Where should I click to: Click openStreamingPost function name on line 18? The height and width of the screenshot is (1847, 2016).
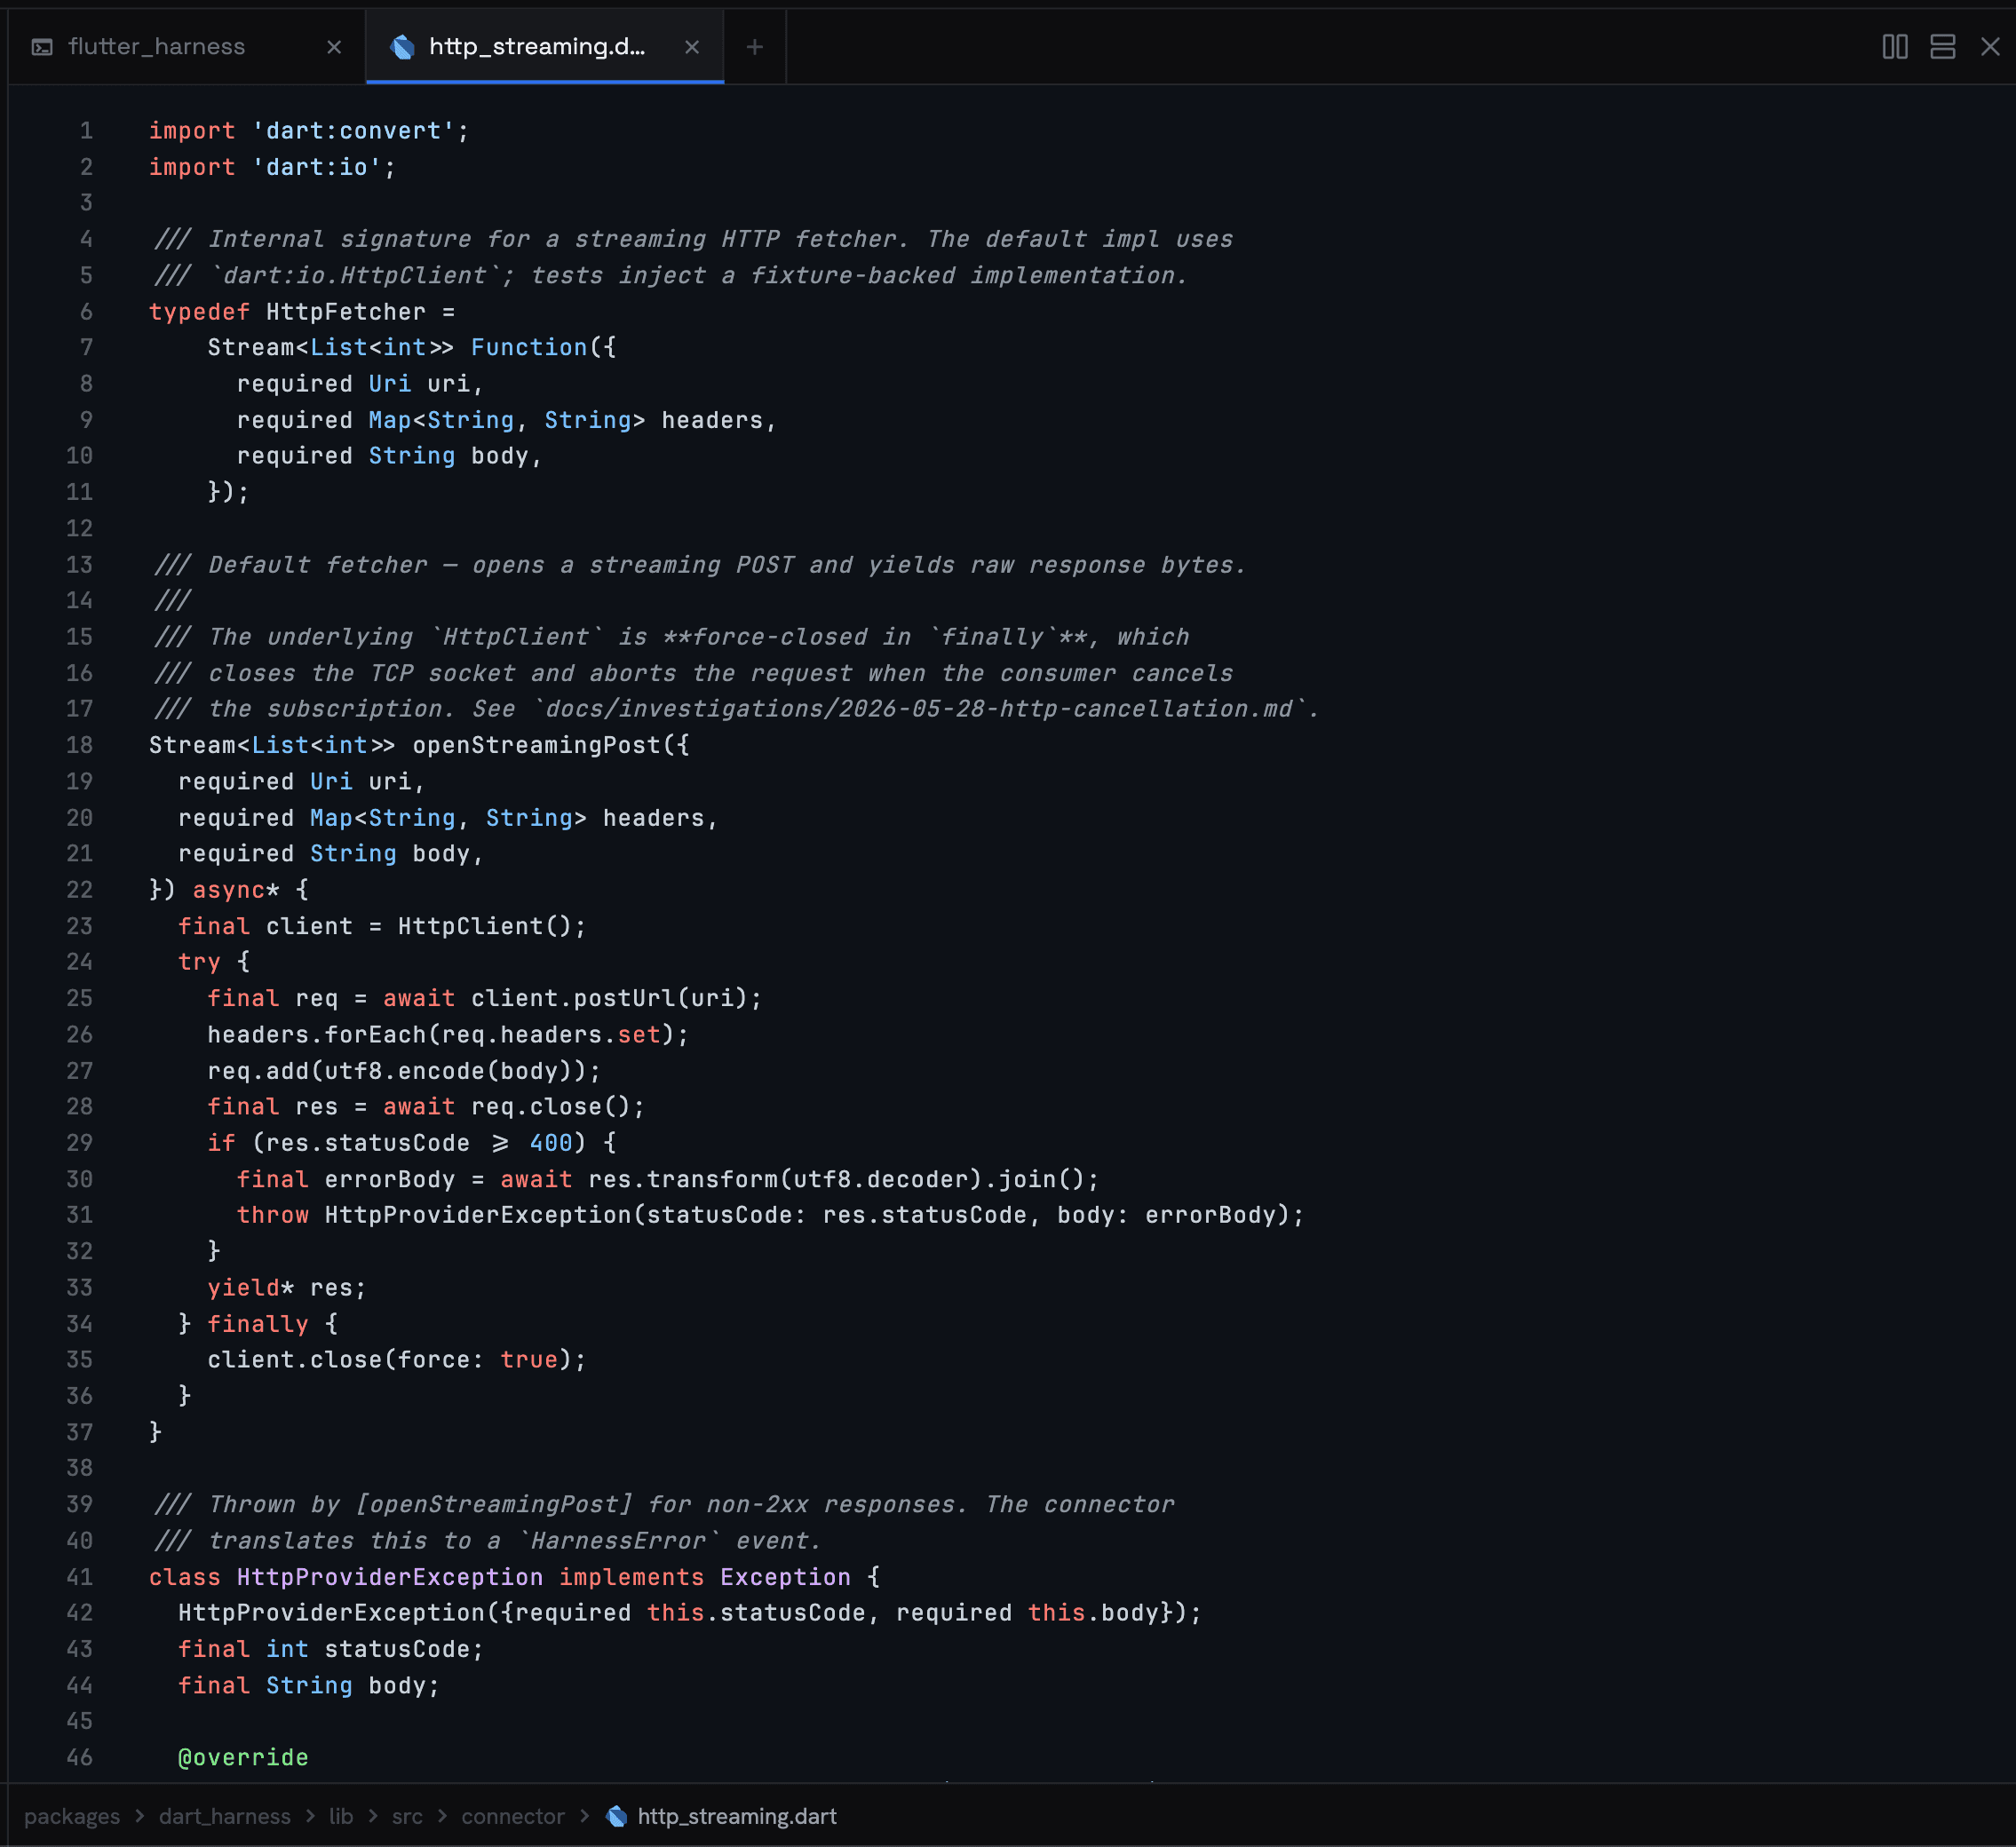537,745
